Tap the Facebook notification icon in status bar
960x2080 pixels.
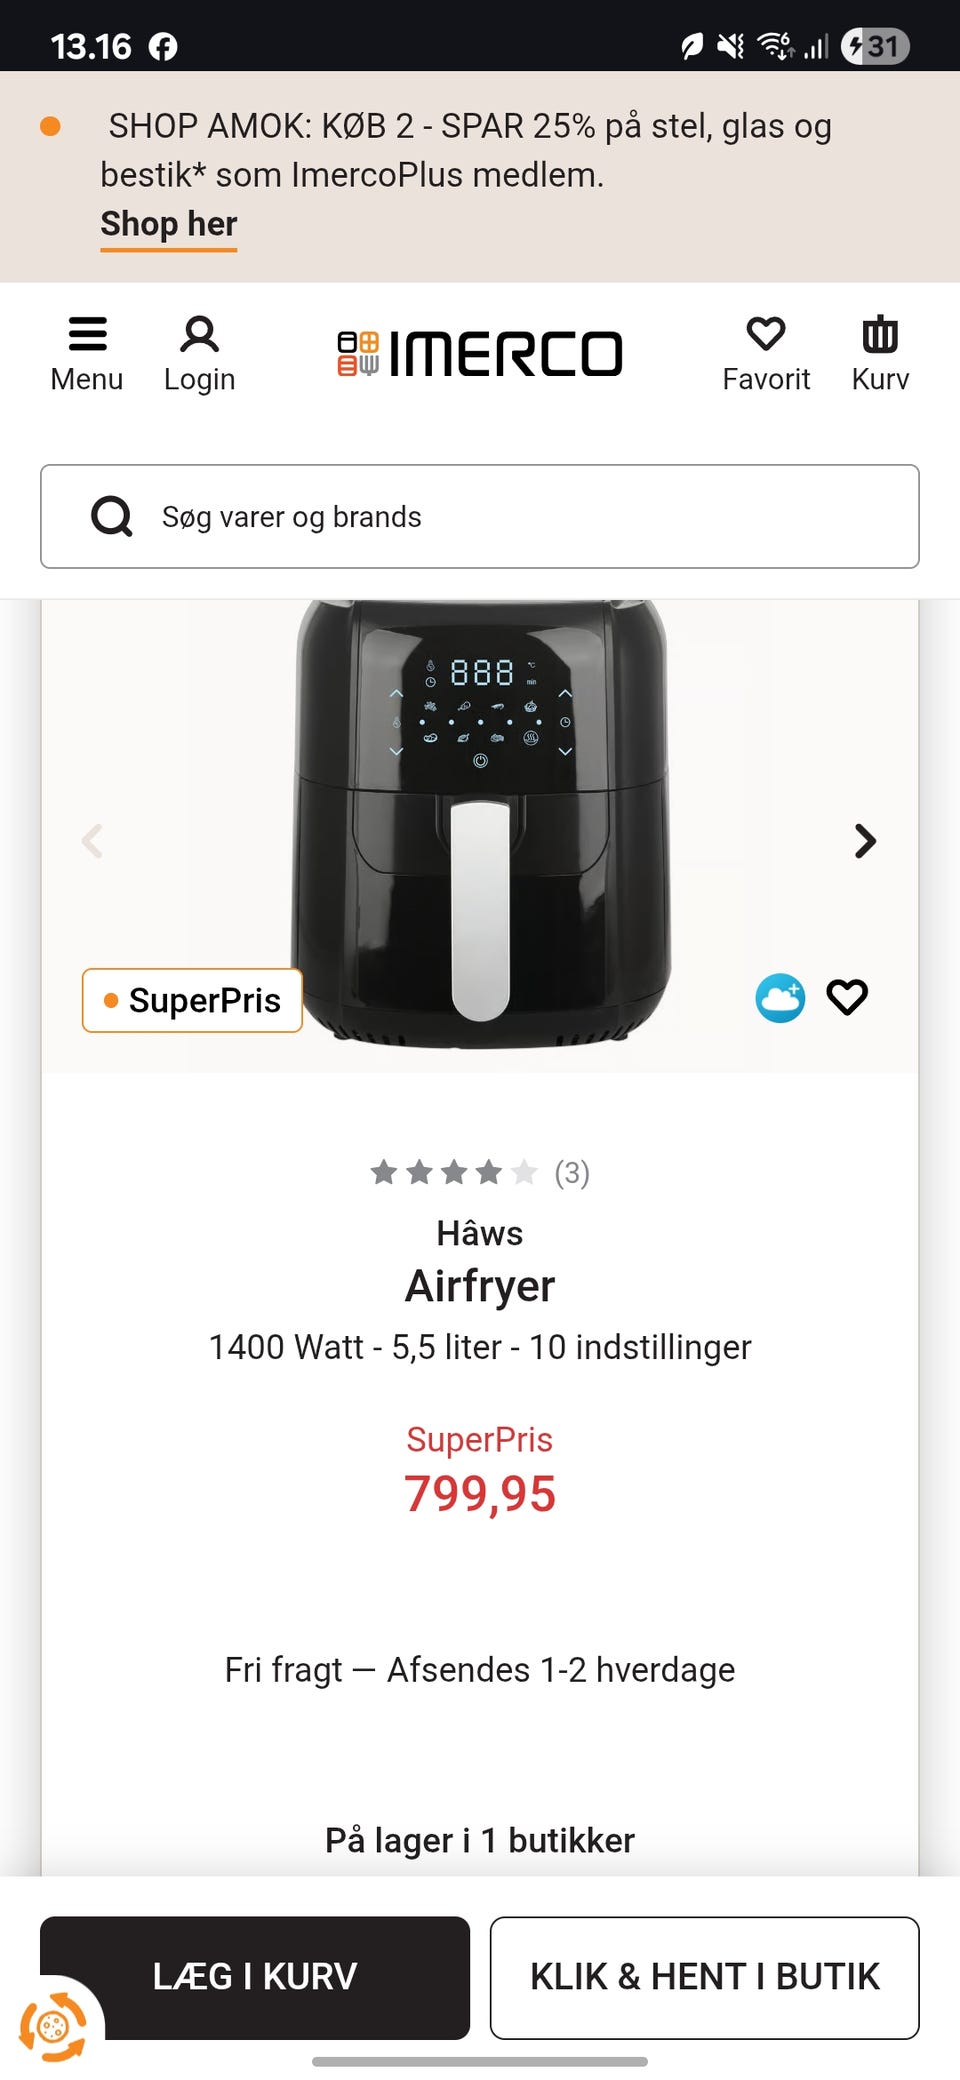[163, 46]
